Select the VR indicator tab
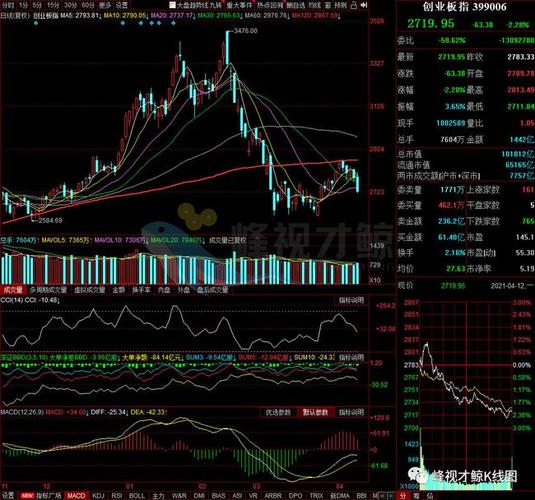 point(253,495)
